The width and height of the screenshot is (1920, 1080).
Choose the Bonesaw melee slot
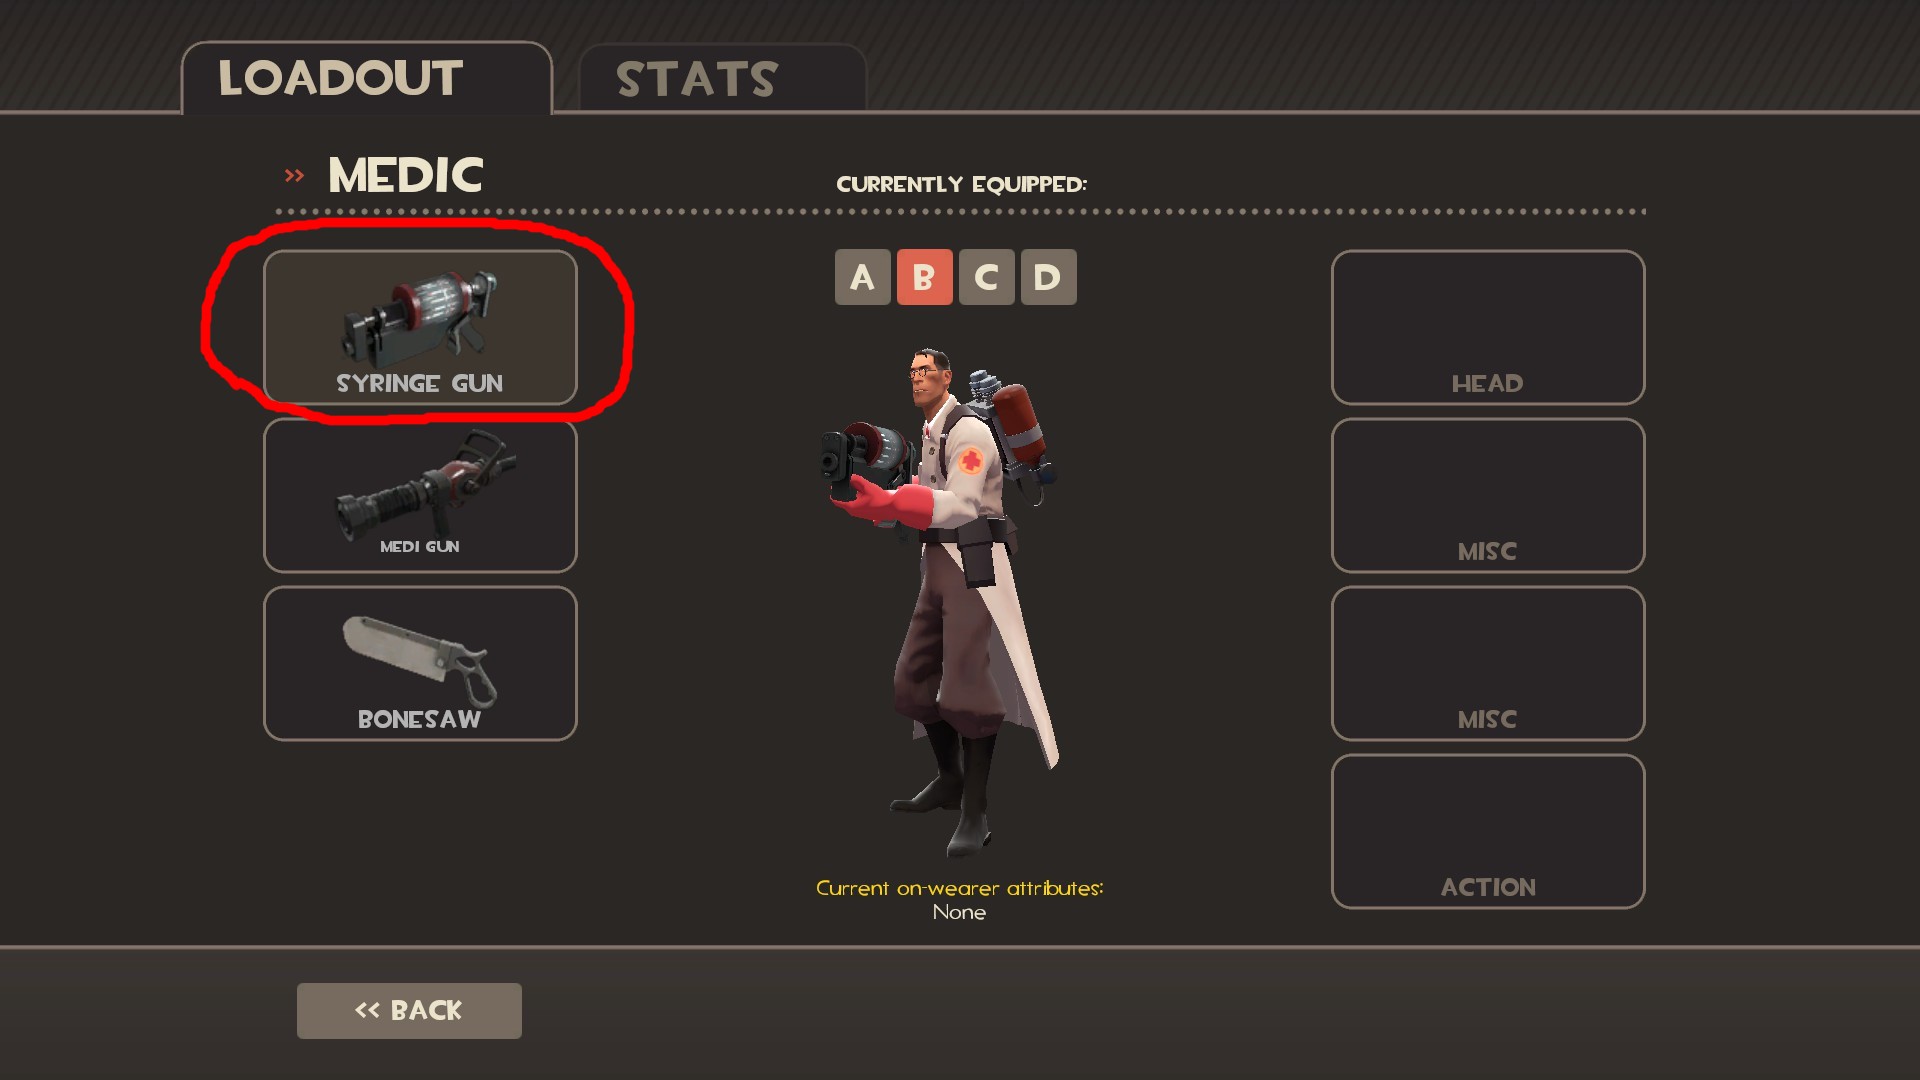(x=420, y=663)
